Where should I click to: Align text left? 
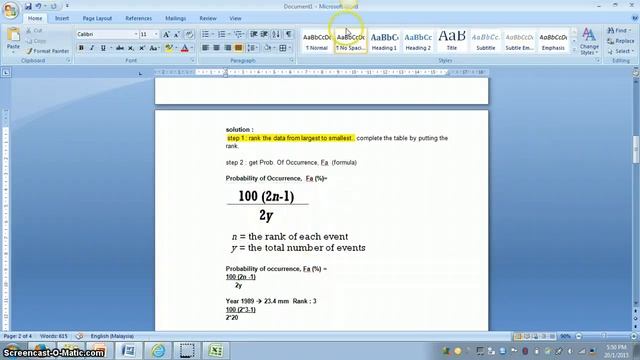coord(205,48)
